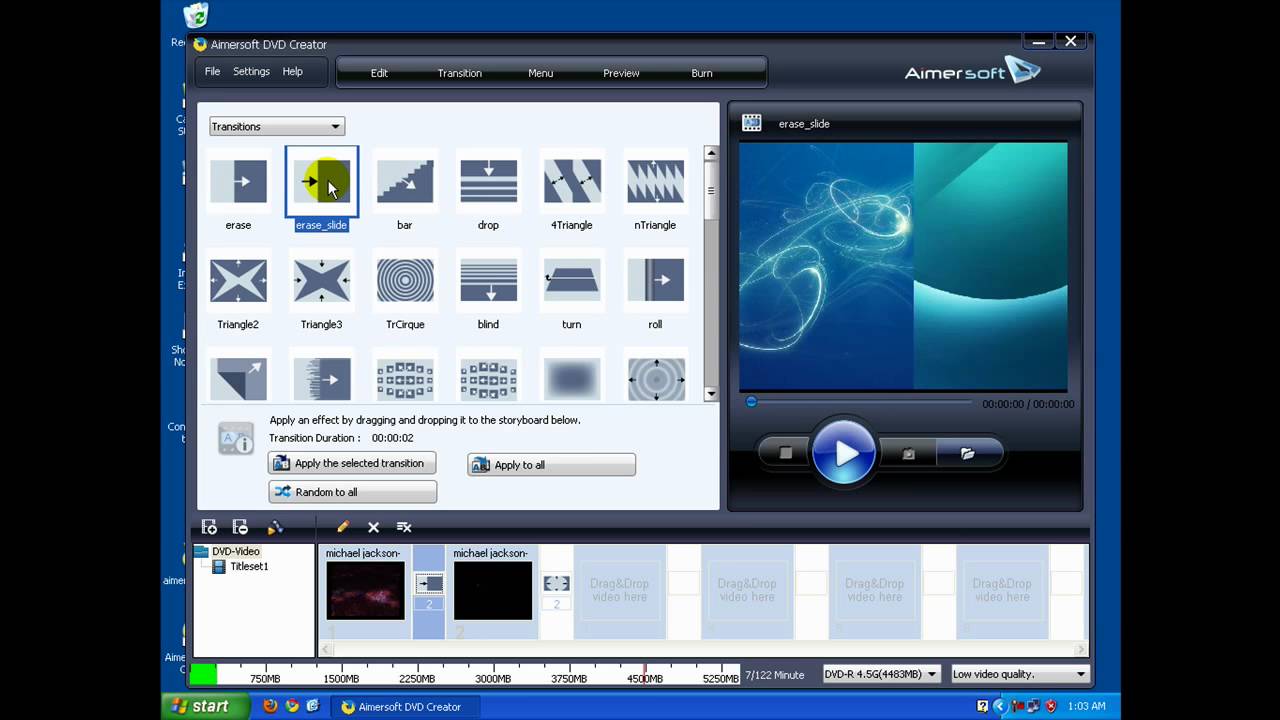Open the DVD-R 4.5G disc type dropdown
This screenshot has height=720, width=1280.
pos(881,674)
